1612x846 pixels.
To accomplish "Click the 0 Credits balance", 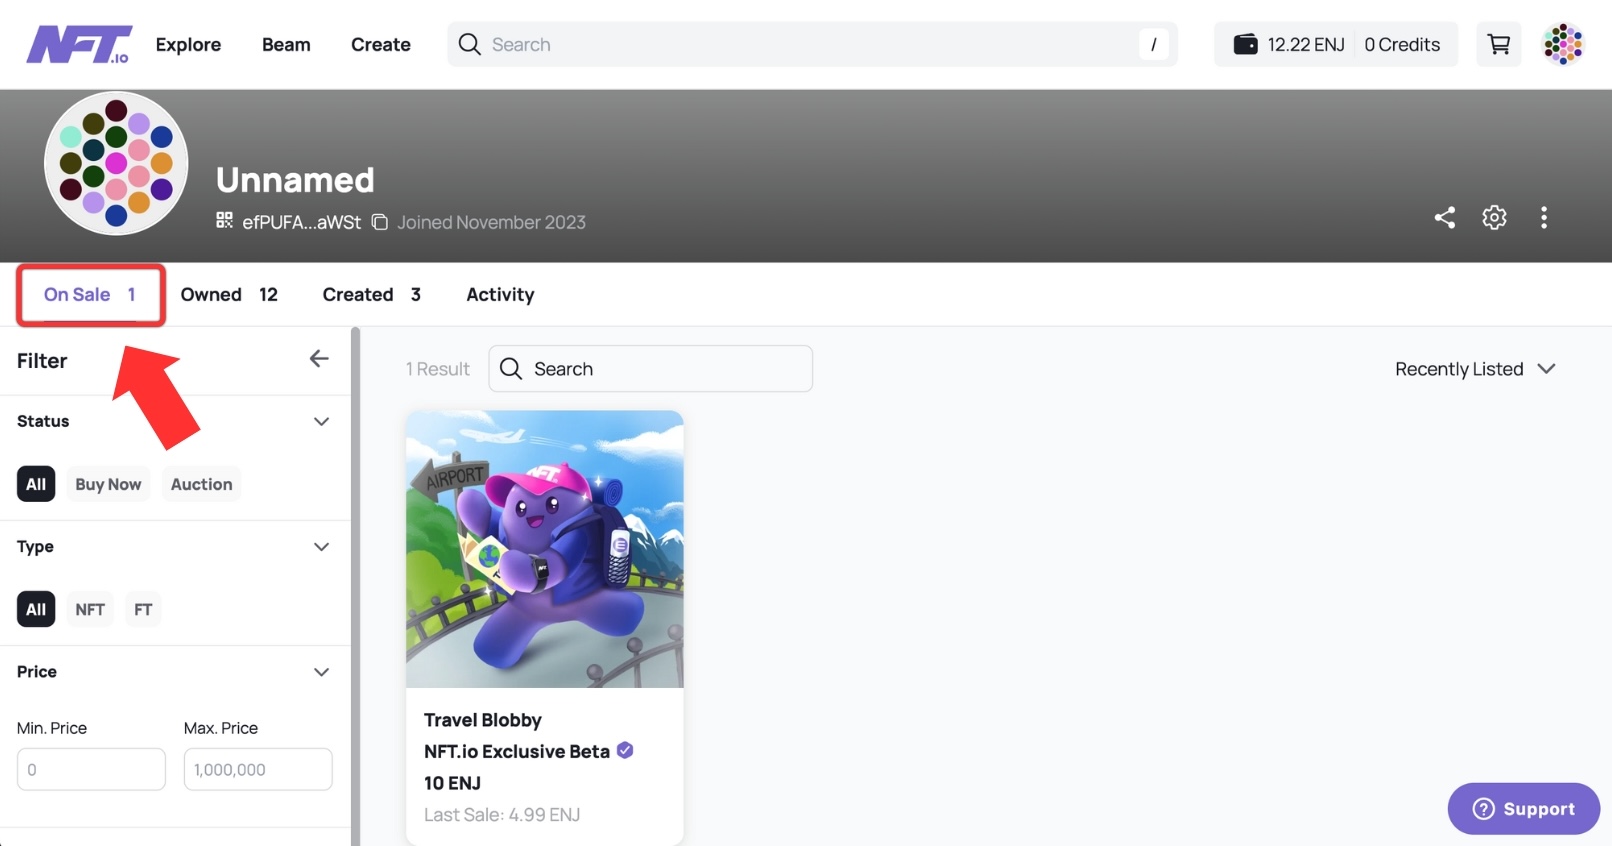I will click(x=1402, y=44).
